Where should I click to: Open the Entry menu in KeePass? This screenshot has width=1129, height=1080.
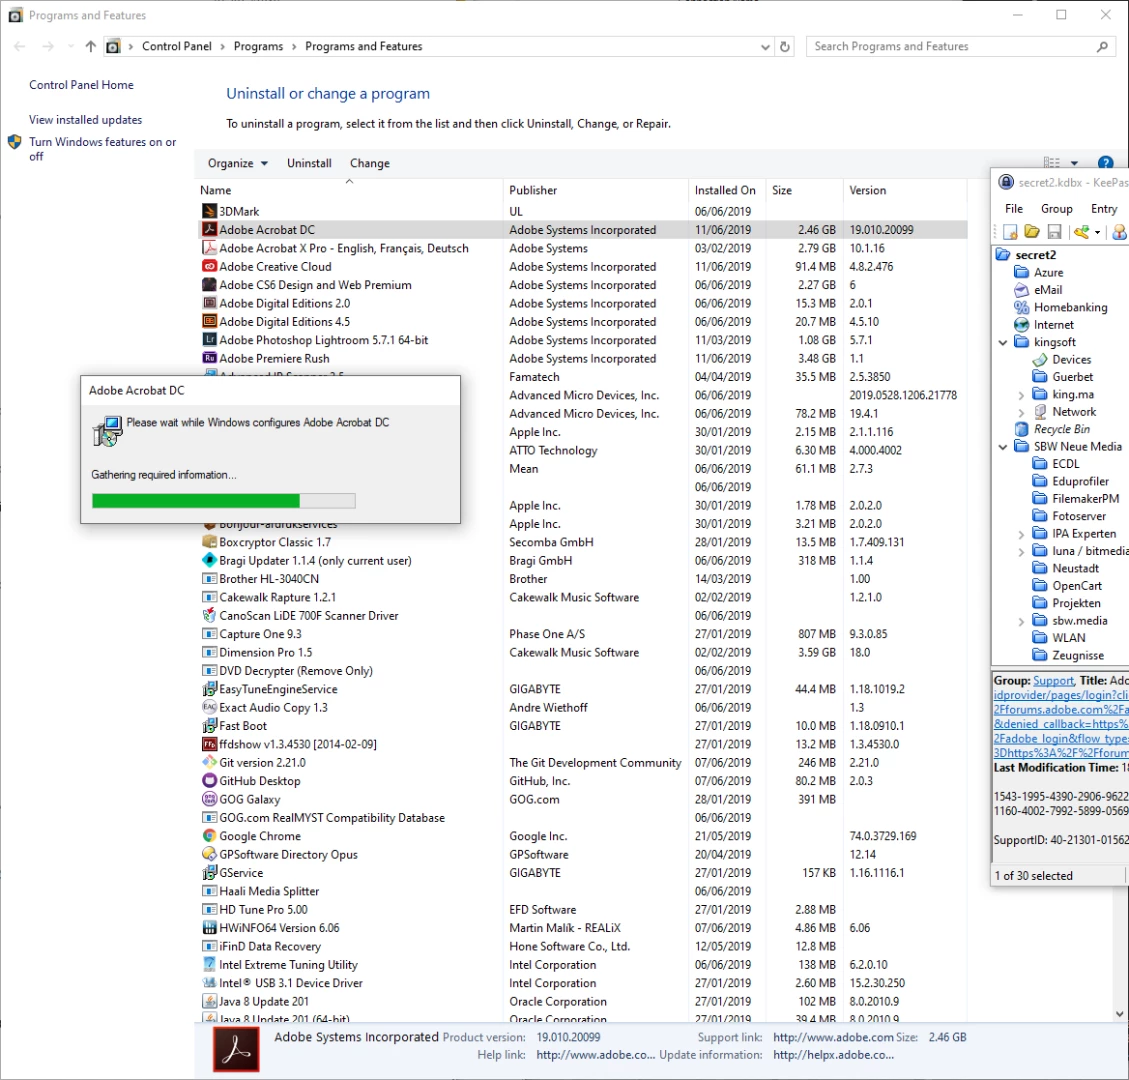1104,209
